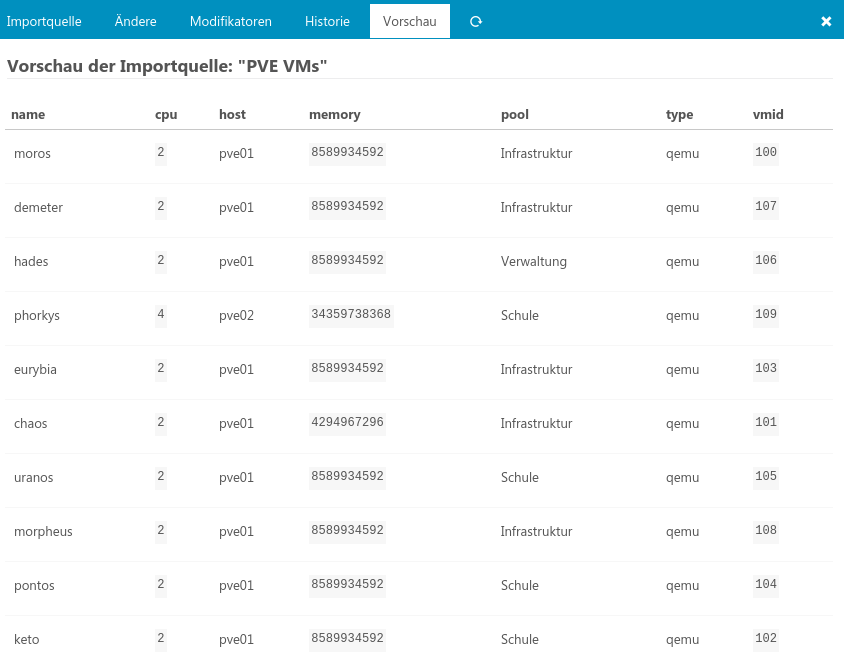
Task: Click the 'name' column header
Action: (x=28, y=115)
